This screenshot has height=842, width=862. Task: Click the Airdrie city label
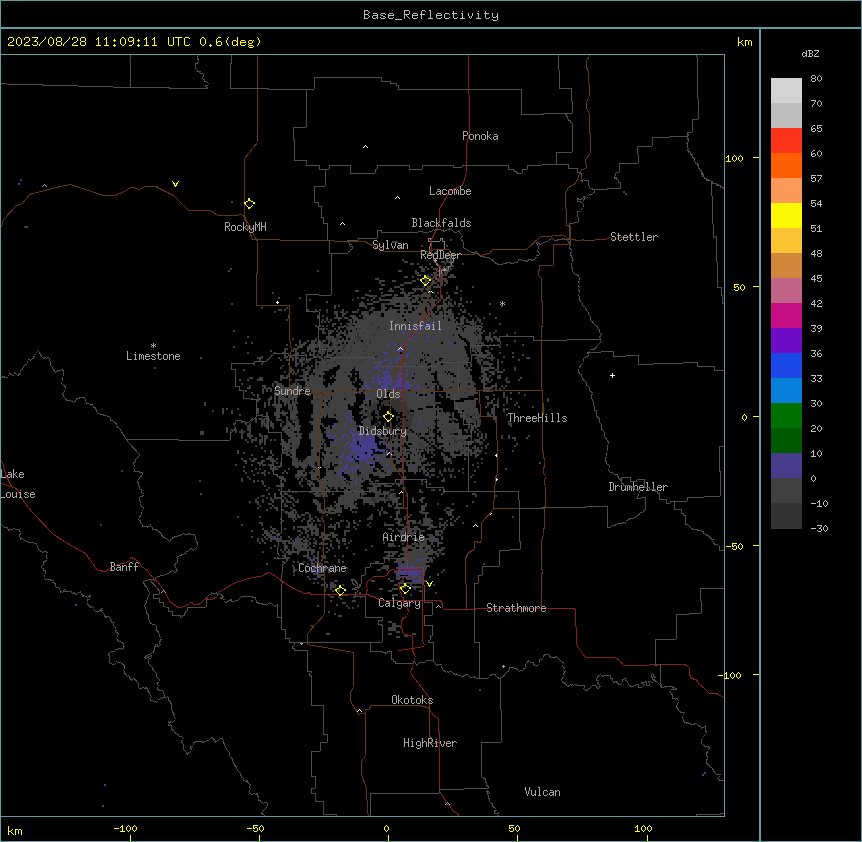(x=404, y=537)
